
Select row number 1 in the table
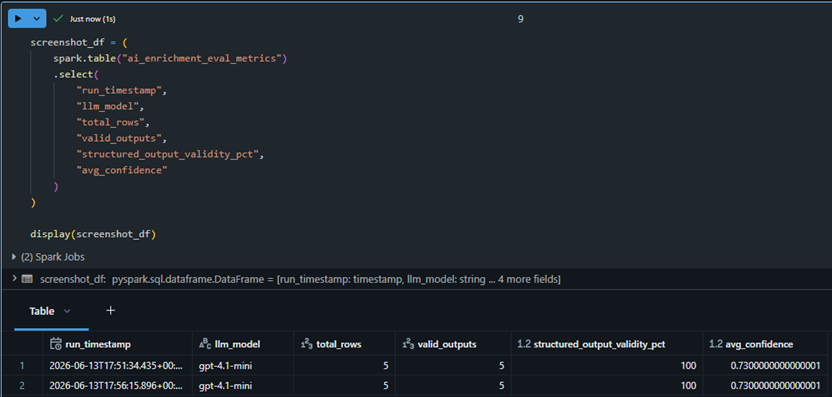point(22,366)
